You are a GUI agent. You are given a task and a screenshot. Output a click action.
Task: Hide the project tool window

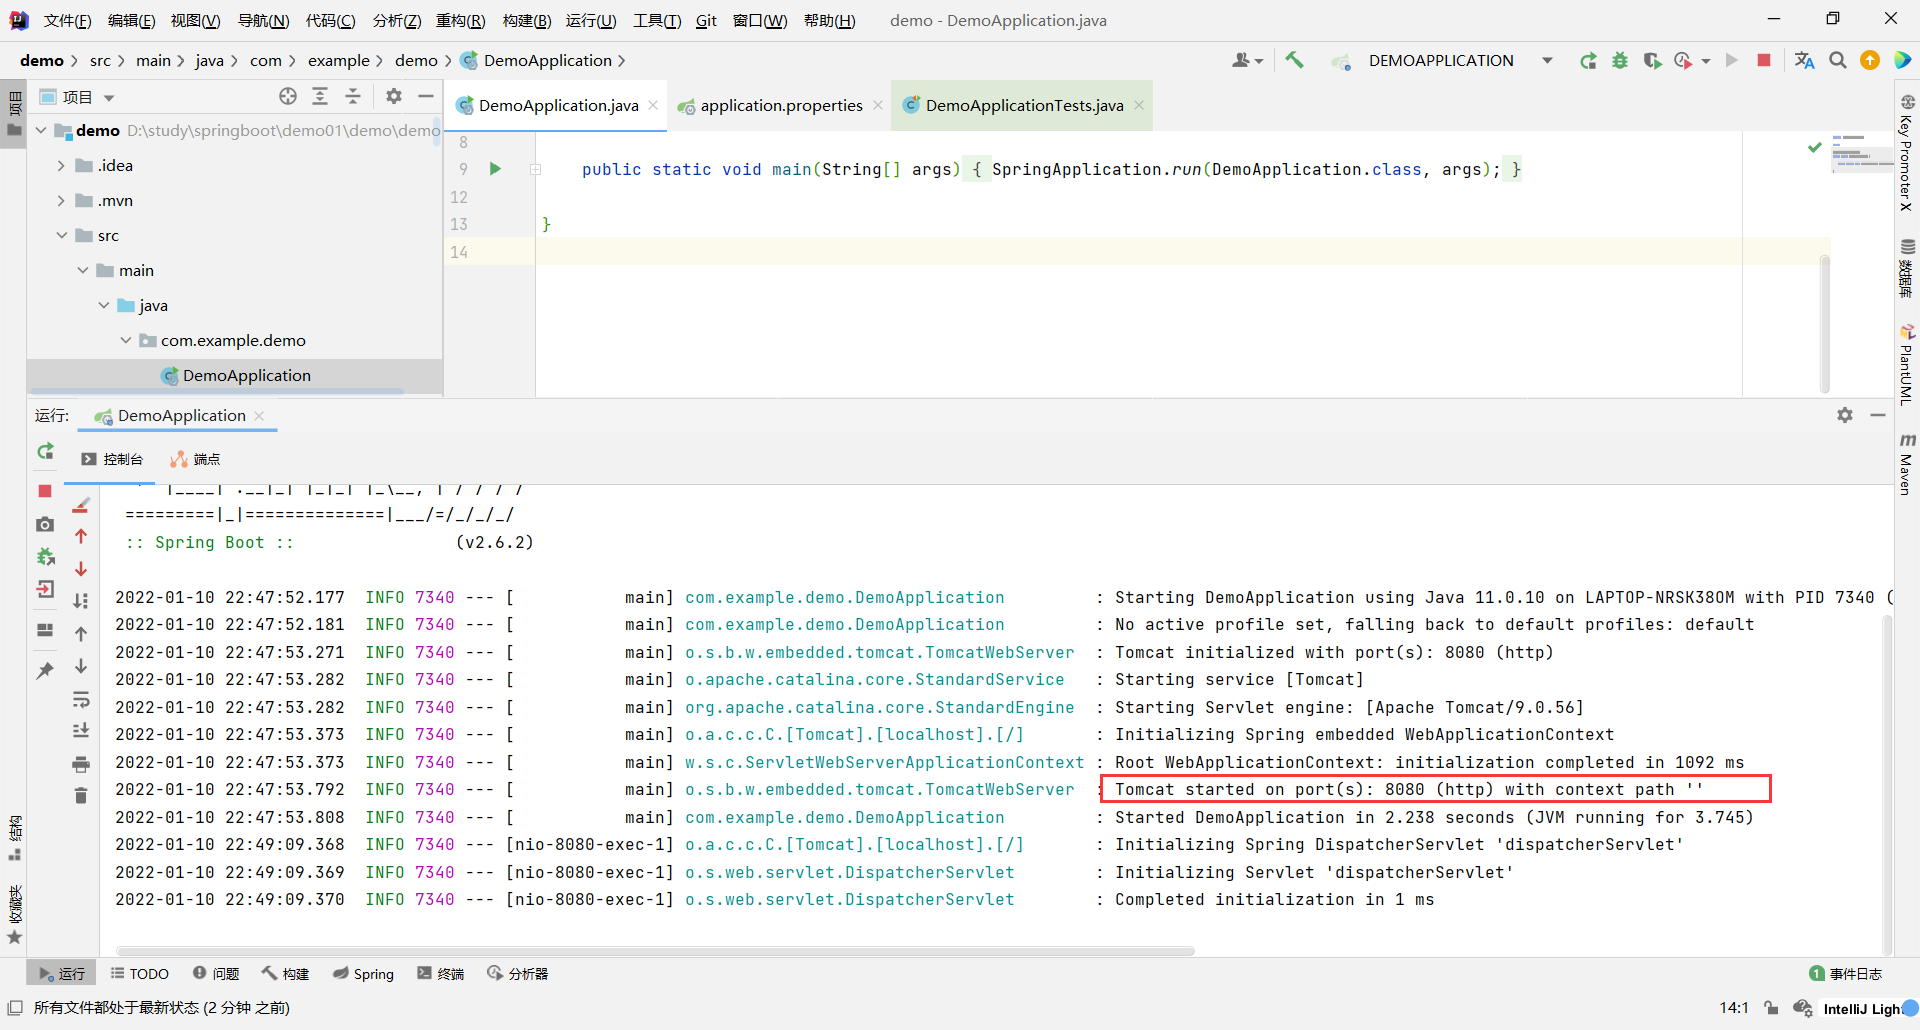(426, 96)
